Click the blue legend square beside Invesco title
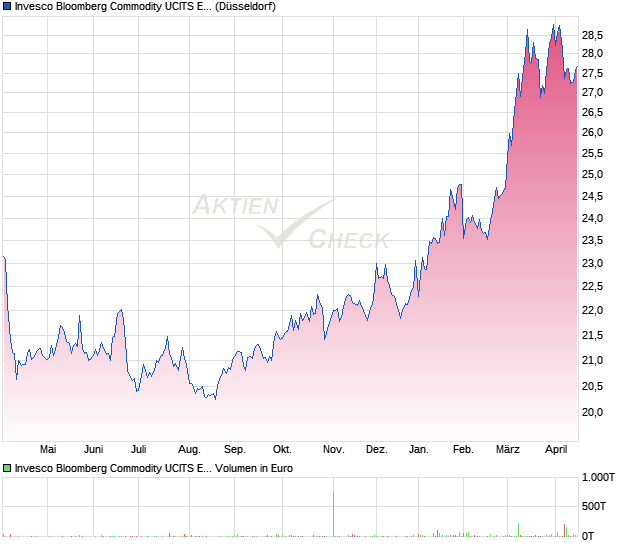Image resolution: width=620 pixels, height=546 pixels. pyautogui.click(x=7, y=7)
